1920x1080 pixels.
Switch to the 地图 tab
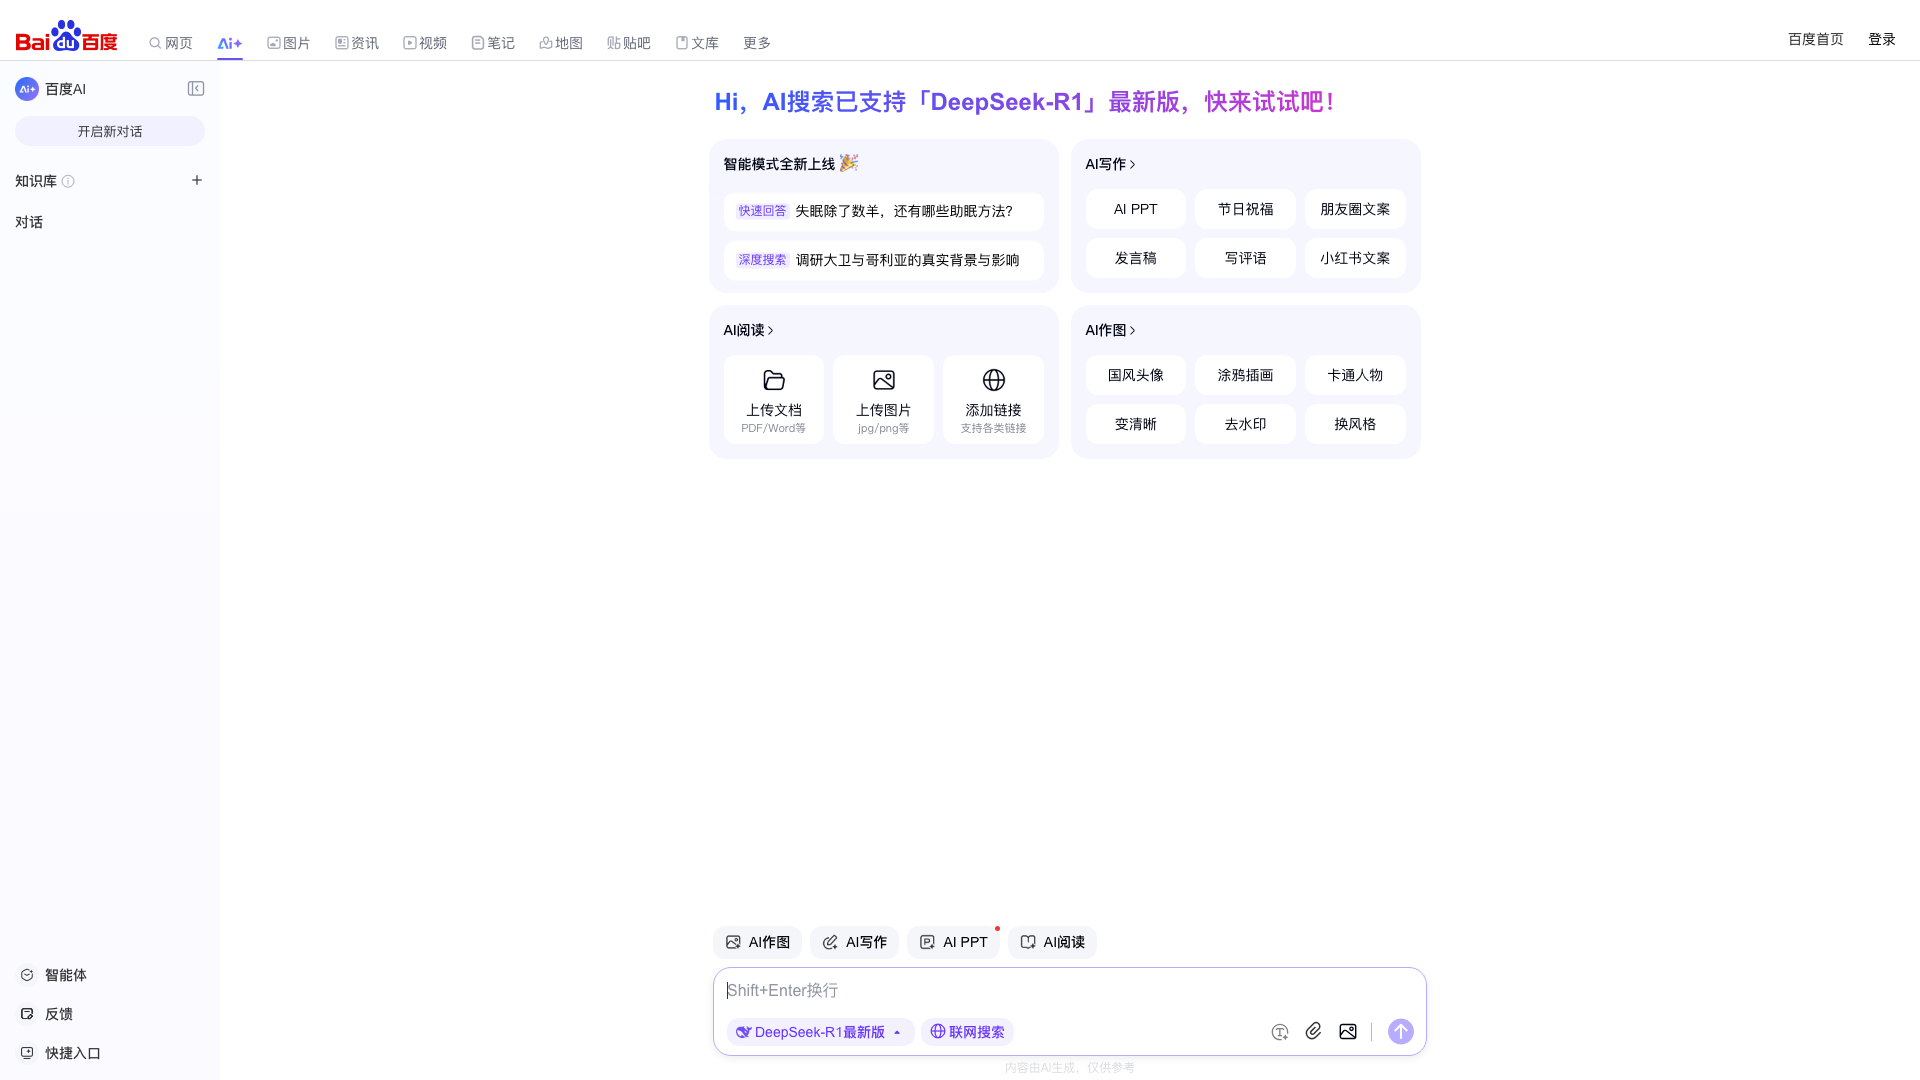pos(561,43)
